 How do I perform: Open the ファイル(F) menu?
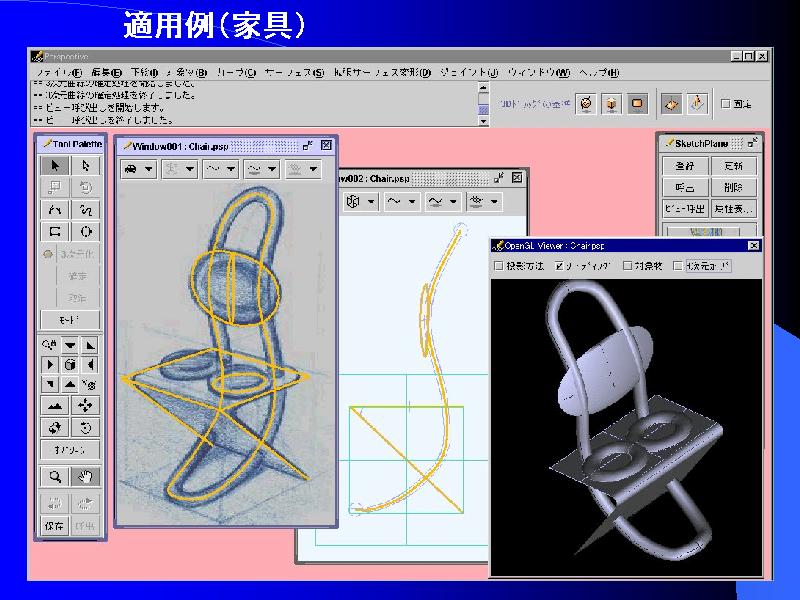[x=60, y=73]
